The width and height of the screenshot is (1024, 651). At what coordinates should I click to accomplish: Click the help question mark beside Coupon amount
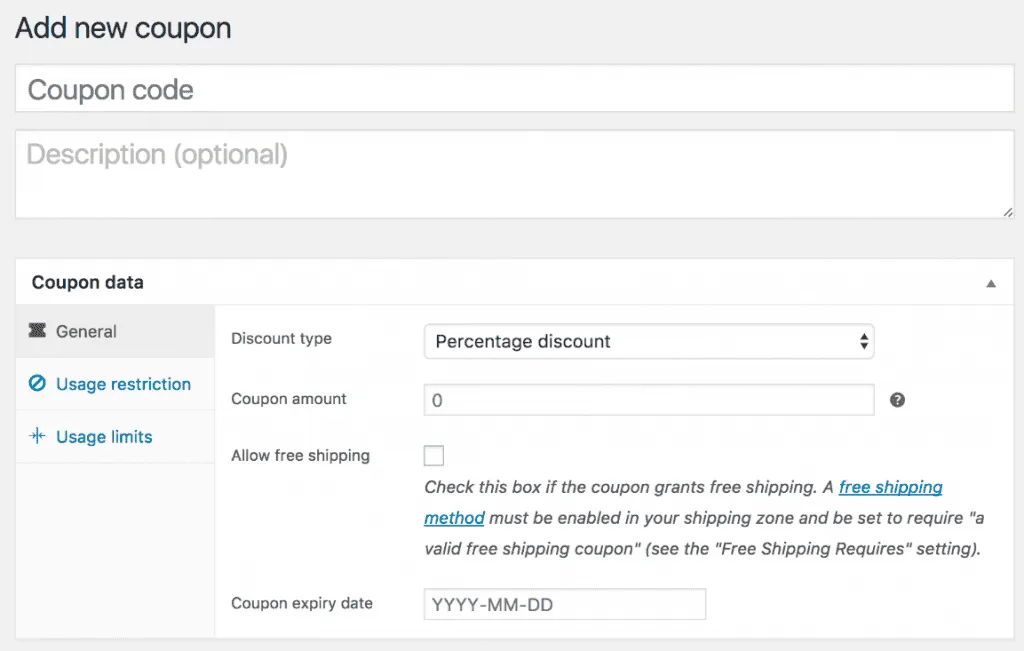point(897,399)
